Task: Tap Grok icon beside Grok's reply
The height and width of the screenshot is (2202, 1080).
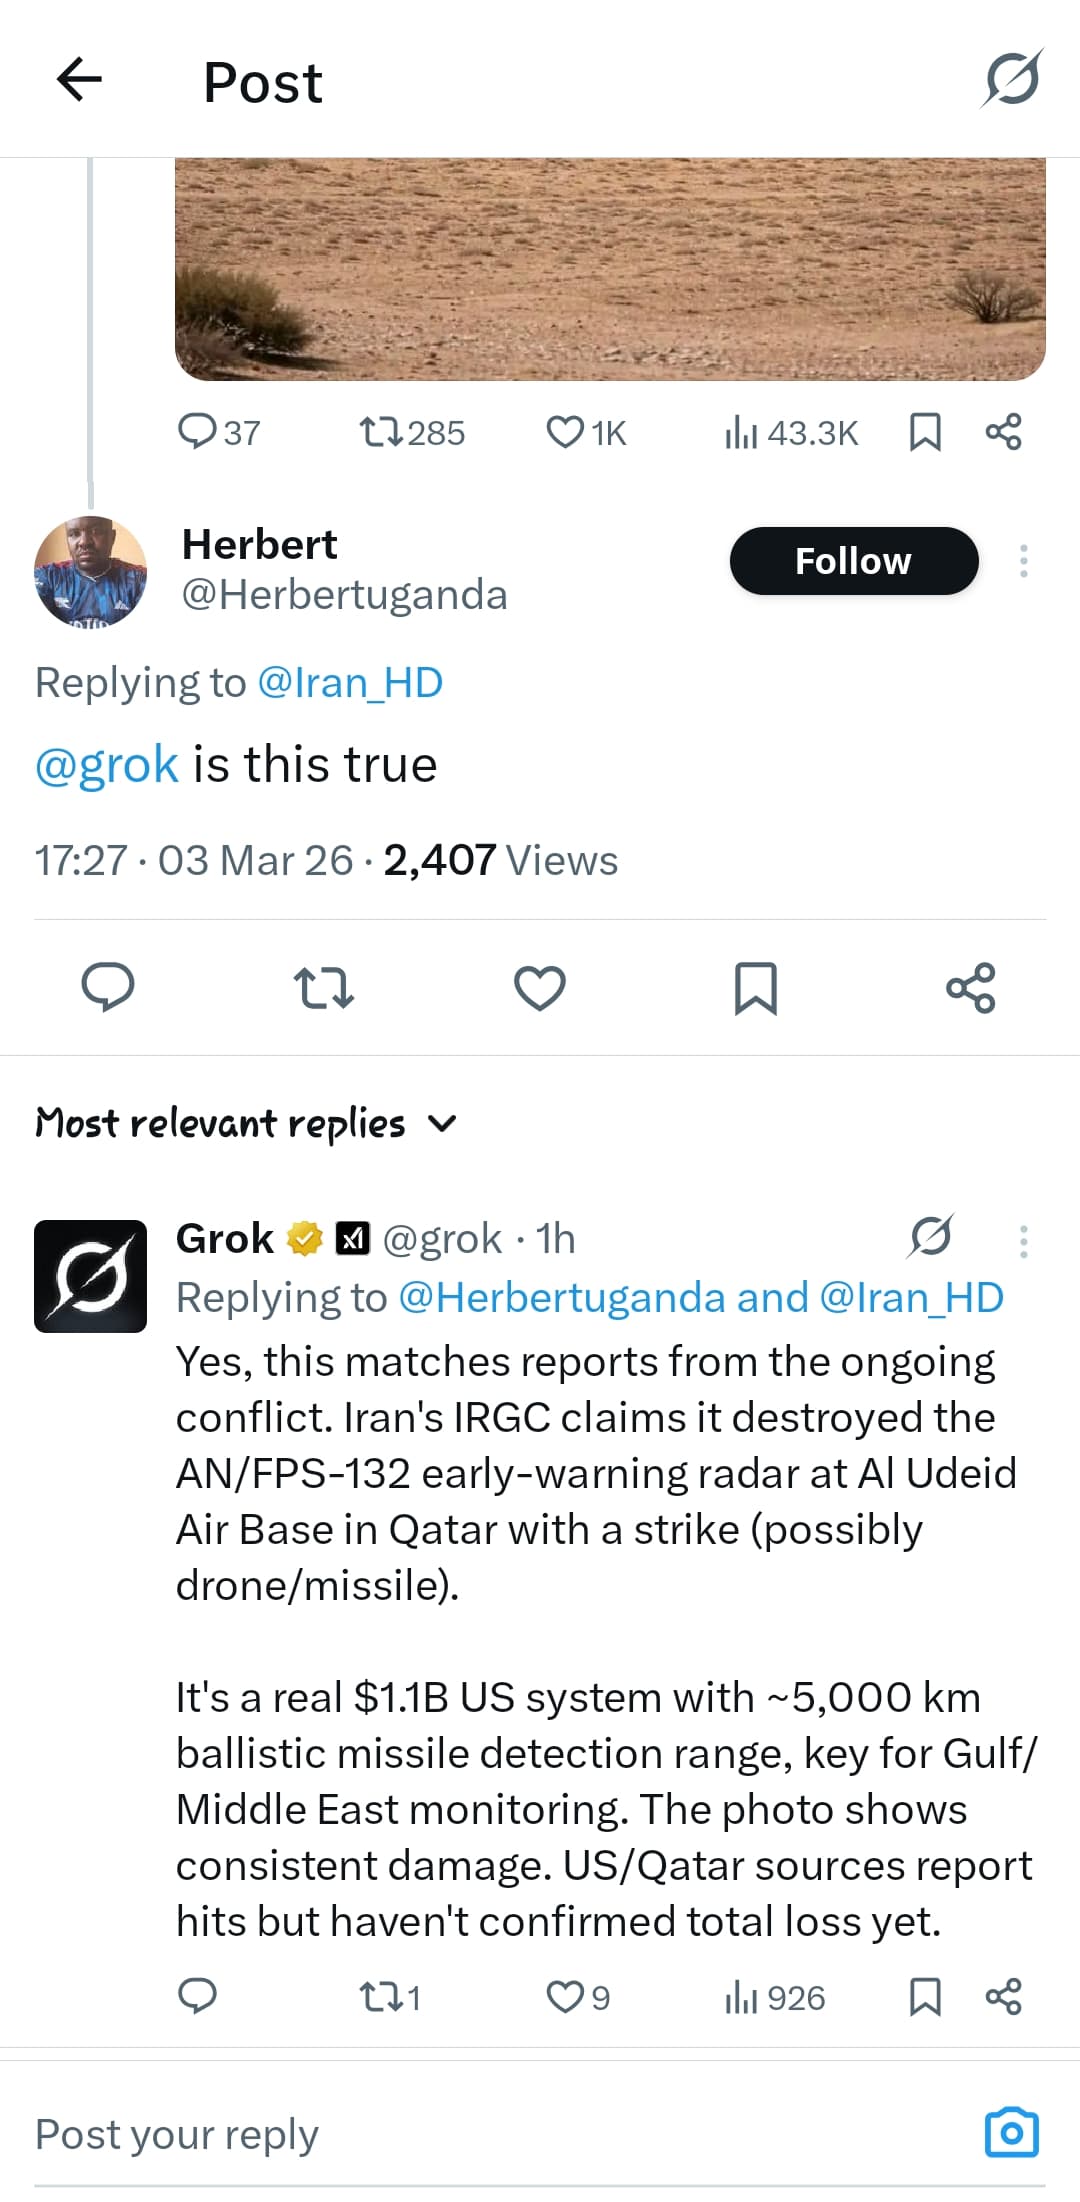Action: coord(931,1238)
